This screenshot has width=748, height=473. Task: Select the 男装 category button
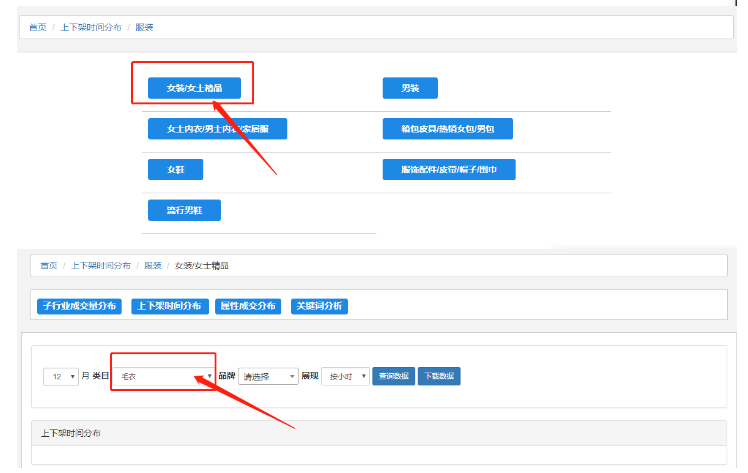tap(410, 88)
